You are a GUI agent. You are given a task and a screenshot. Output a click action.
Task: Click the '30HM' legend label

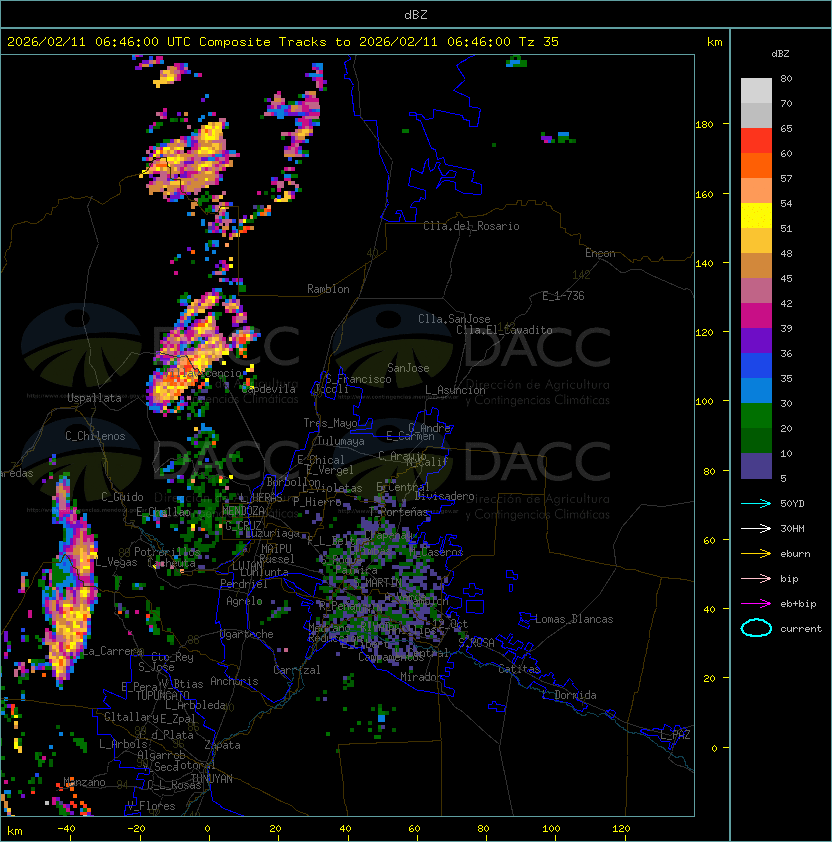[x=792, y=528]
